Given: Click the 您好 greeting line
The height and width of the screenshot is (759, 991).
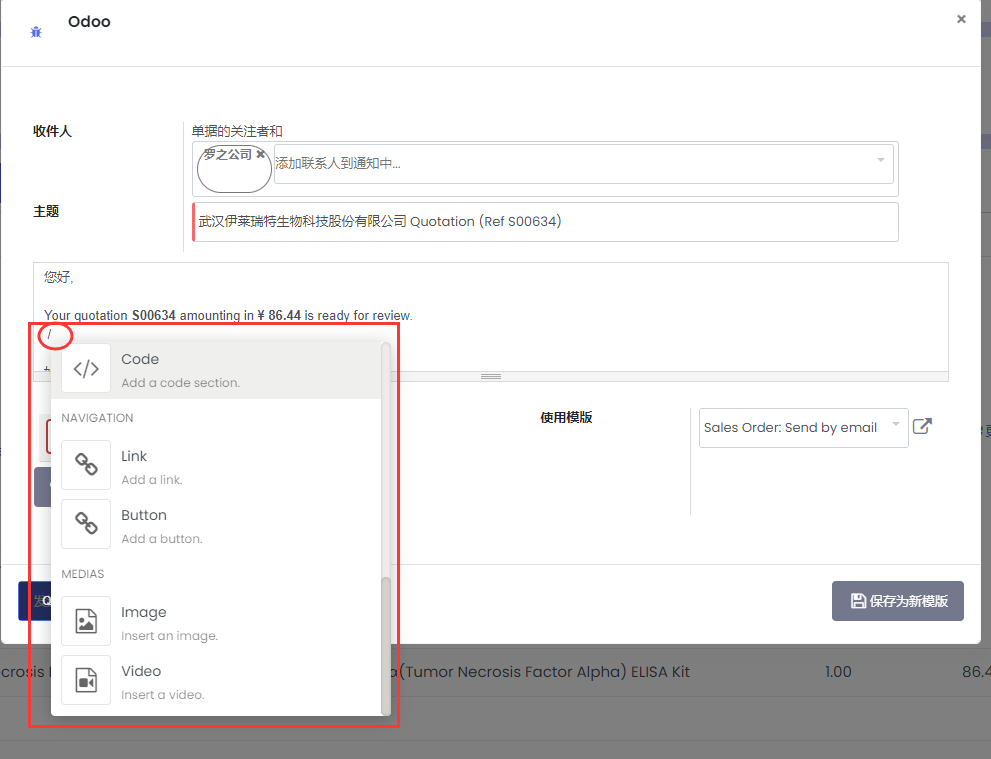Looking at the screenshot, I should pos(59,278).
